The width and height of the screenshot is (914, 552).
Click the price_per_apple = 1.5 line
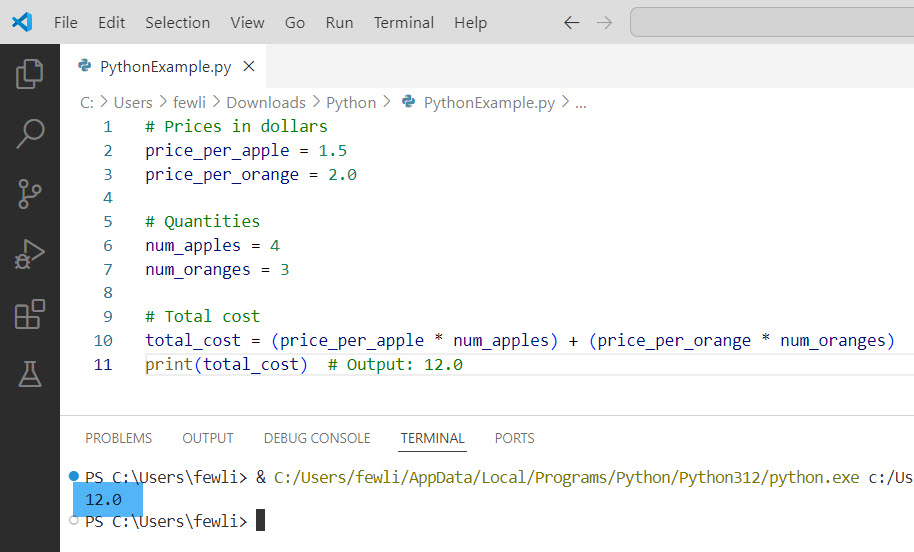coord(246,150)
